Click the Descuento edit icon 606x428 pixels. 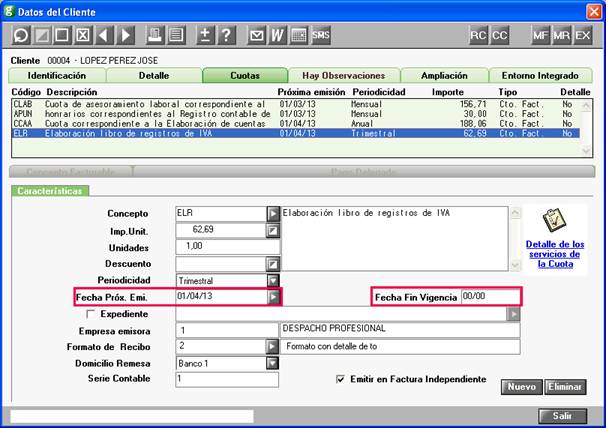click(273, 264)
